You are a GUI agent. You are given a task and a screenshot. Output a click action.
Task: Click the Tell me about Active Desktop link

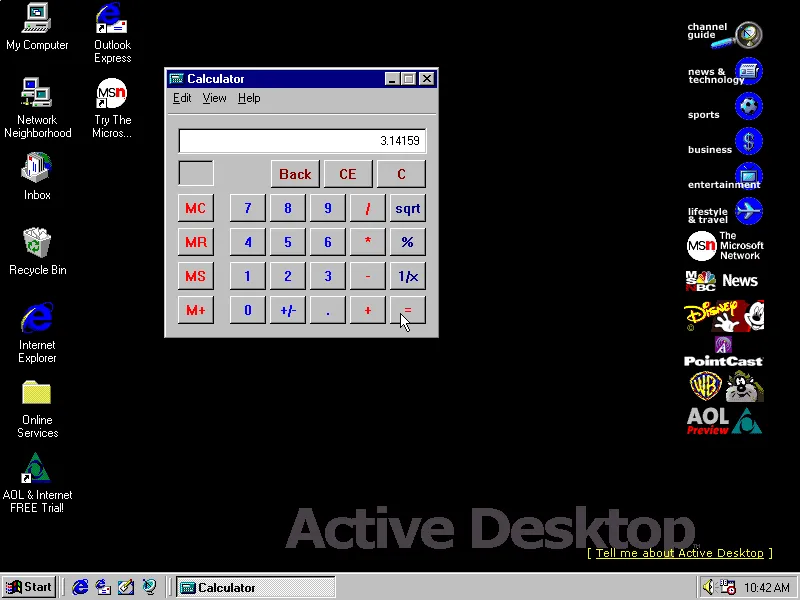679,553
